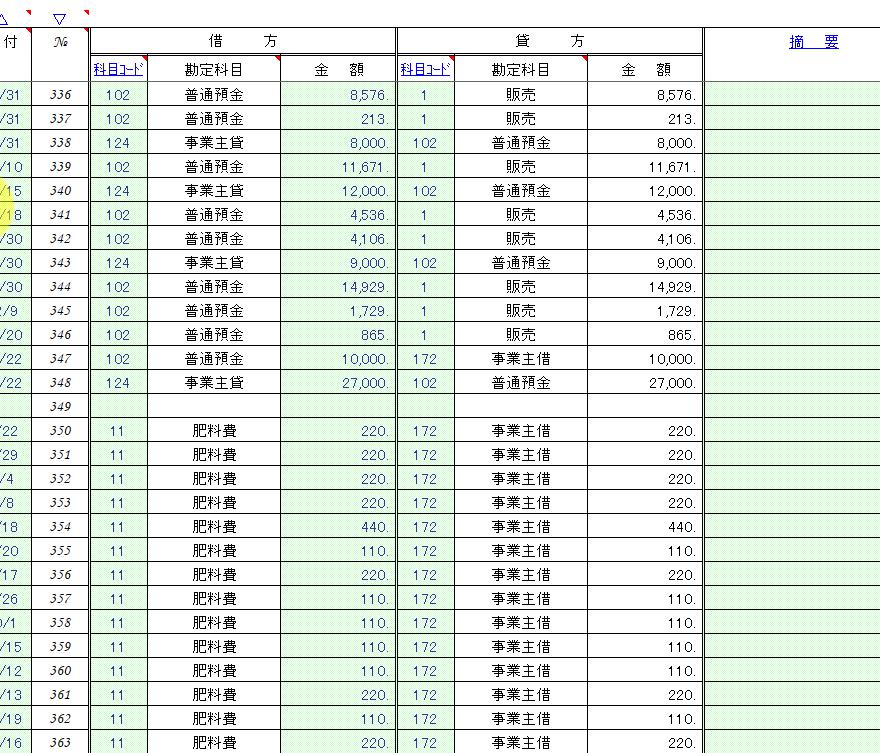
Task: Select 事業主借 in row 358
Action: click(521, 623)
